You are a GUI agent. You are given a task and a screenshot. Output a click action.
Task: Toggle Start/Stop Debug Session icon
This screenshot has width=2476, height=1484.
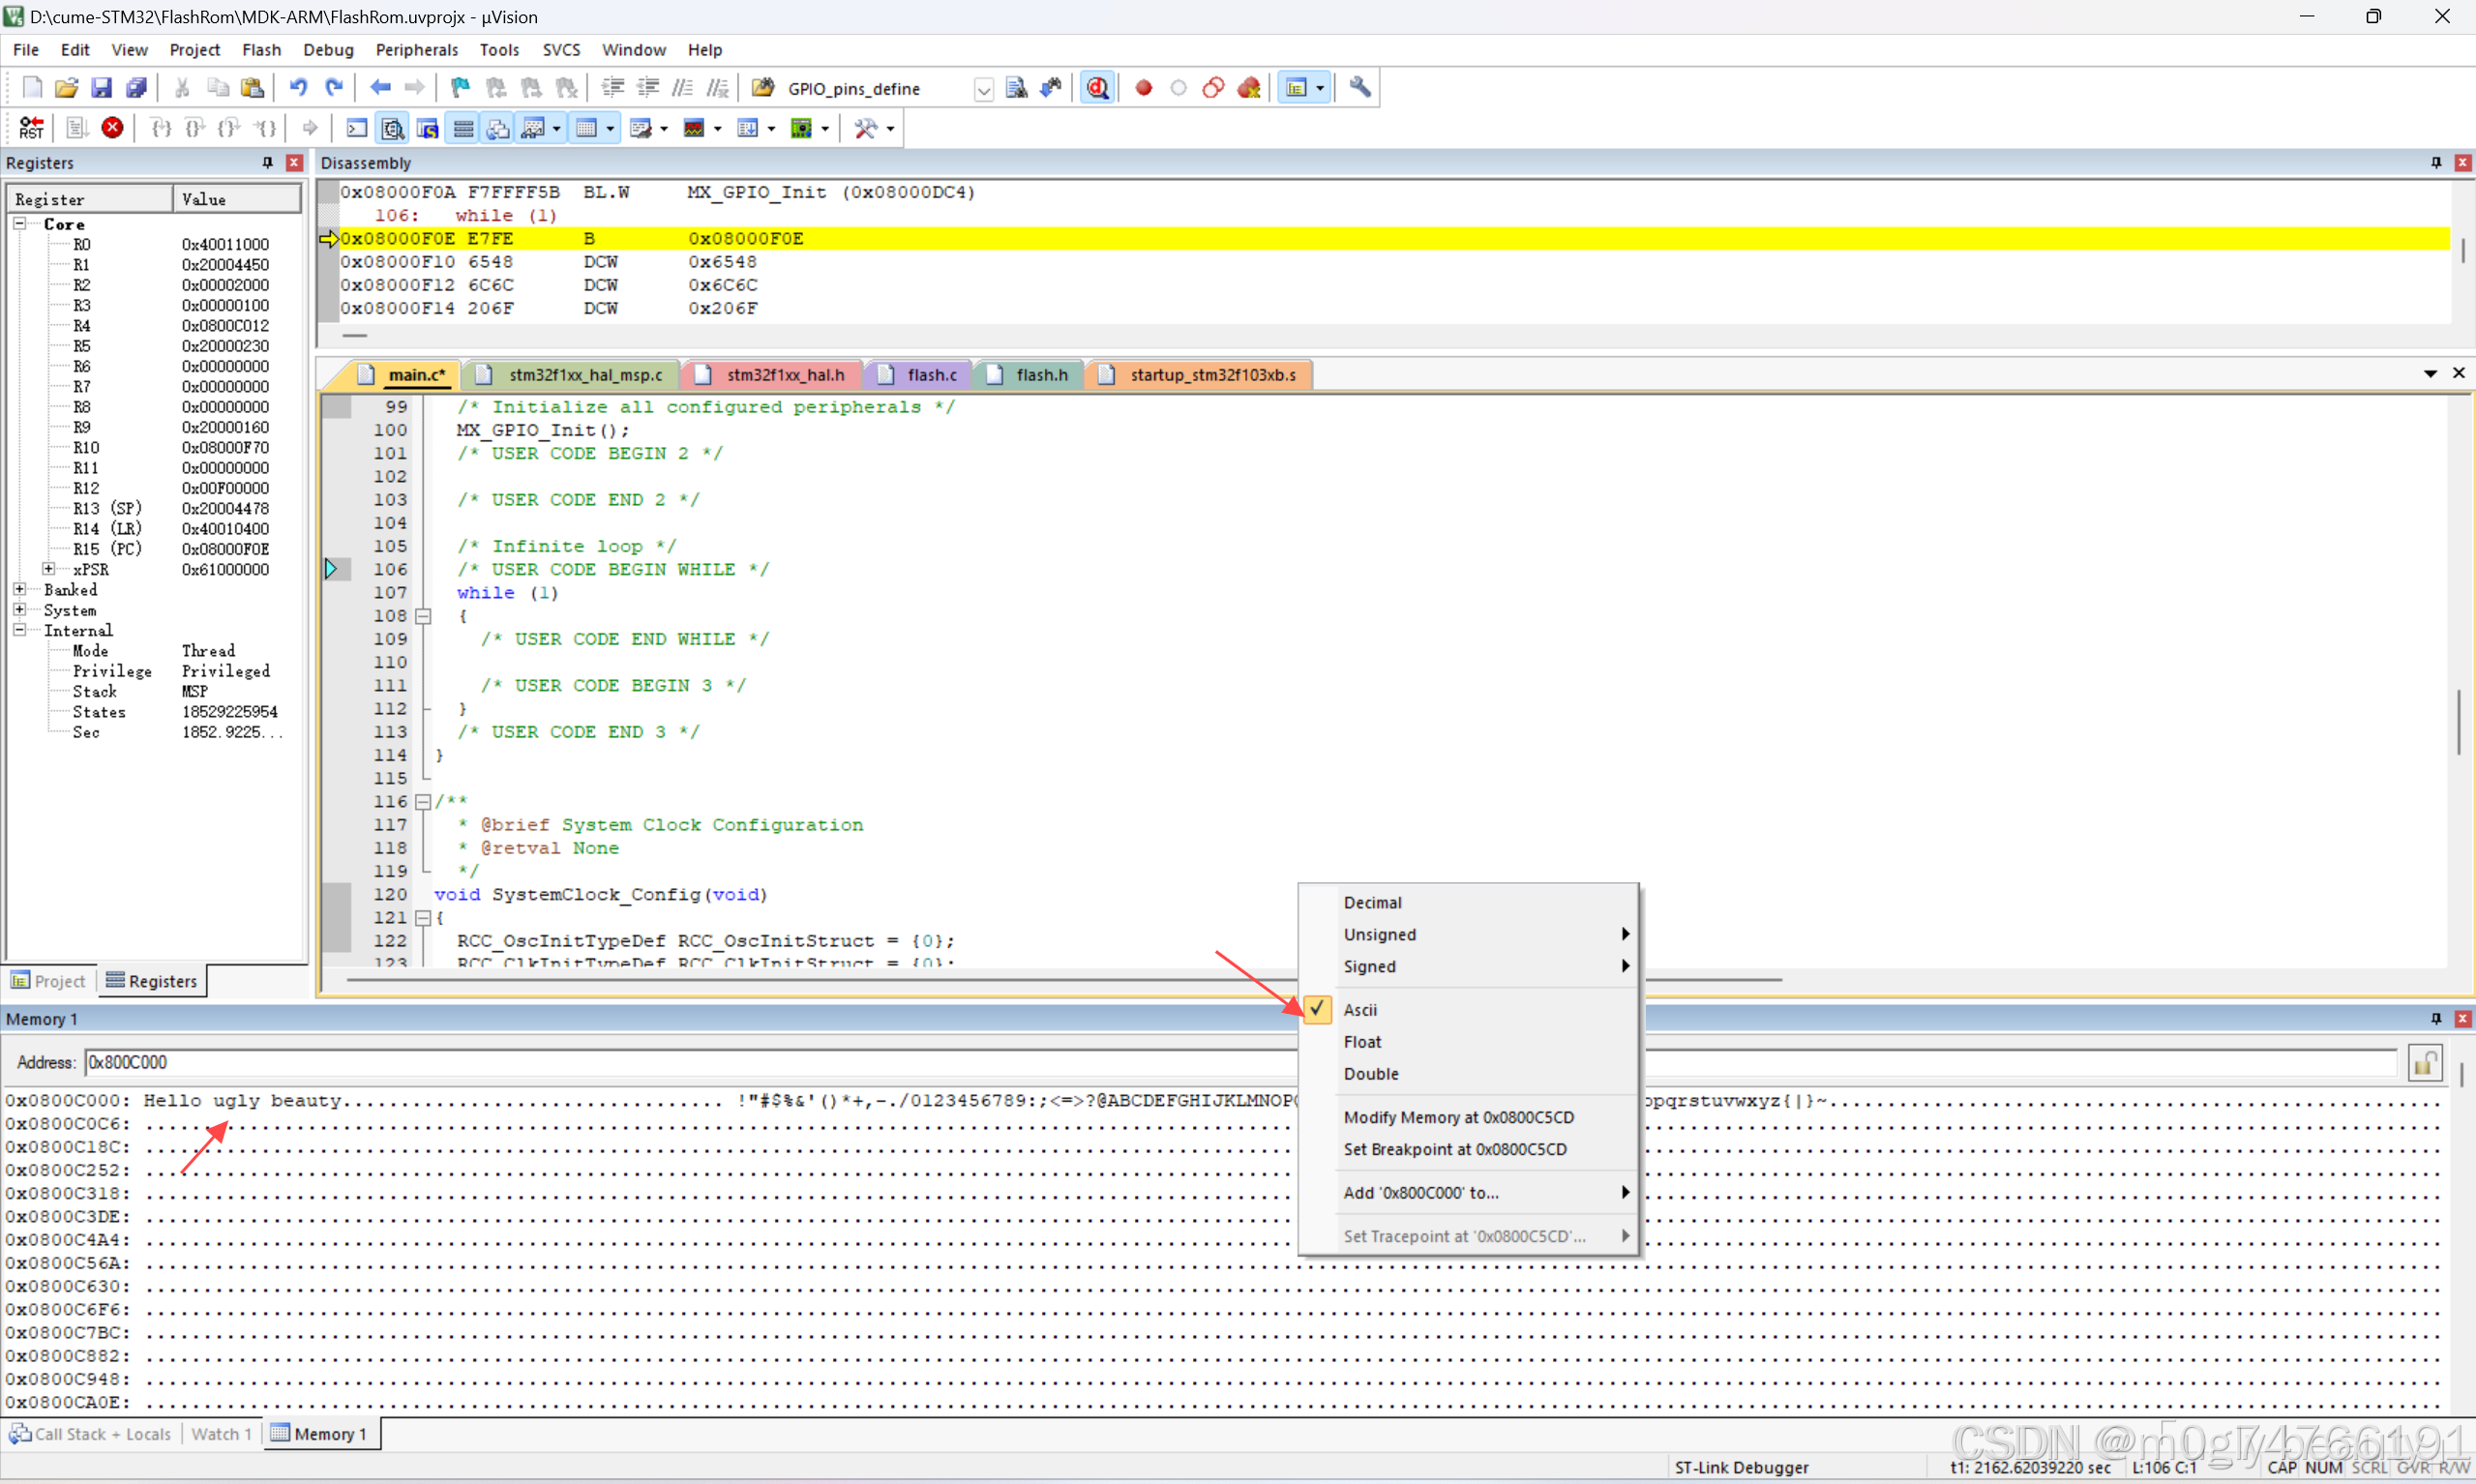(1097, 88)
